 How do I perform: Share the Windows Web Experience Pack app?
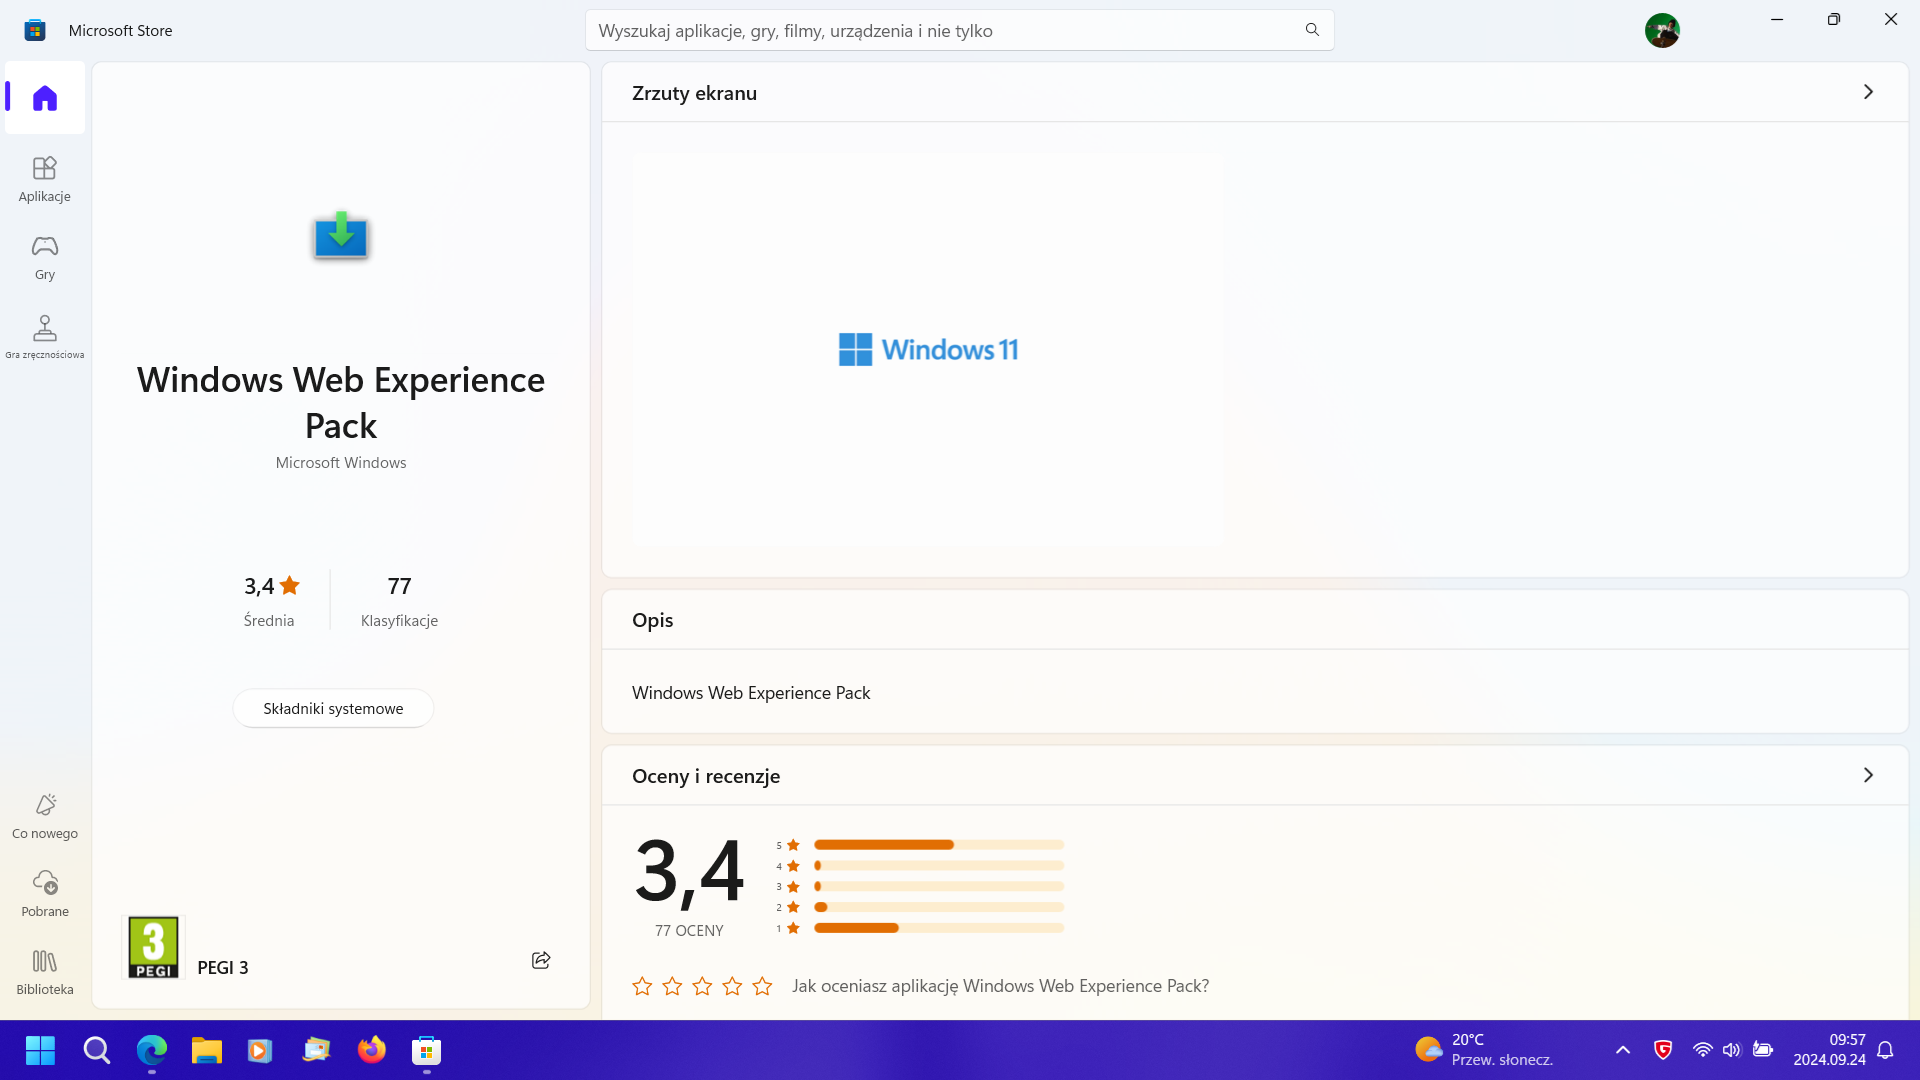[540, 959]
